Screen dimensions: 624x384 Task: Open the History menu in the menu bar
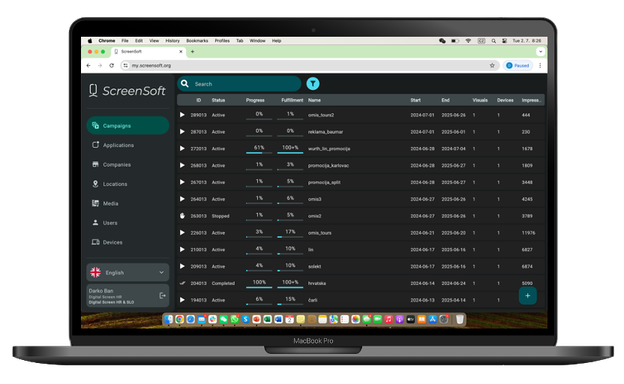pos(172,41)
